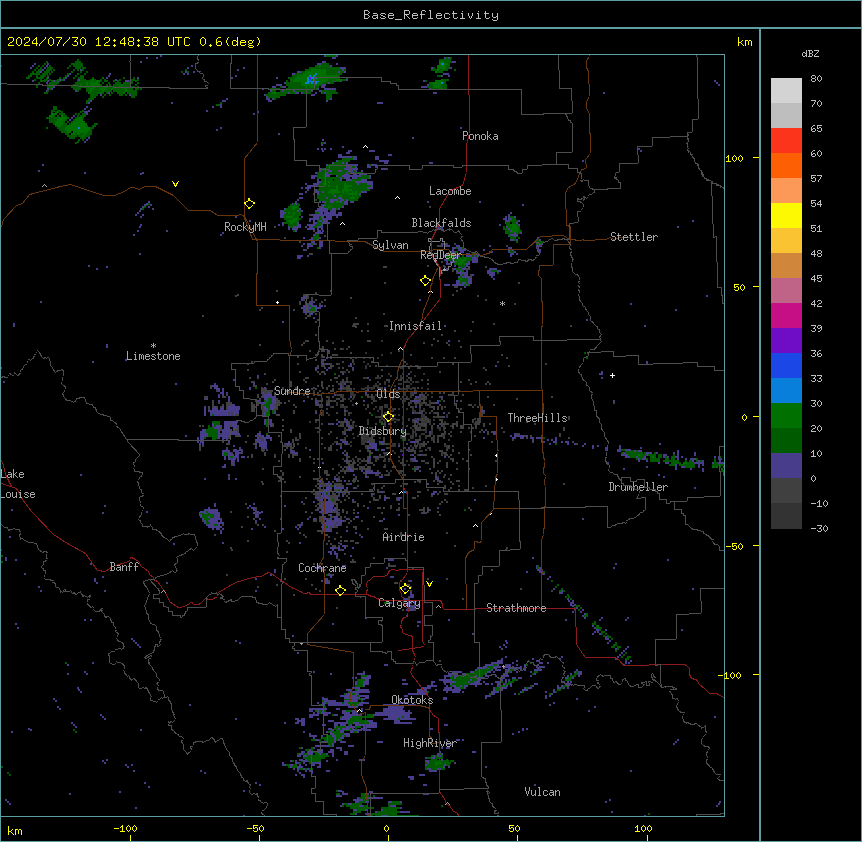Click the Stettler city label
Image resolution: width=862 pixels, height=842 pixels.
coord(634,237)
